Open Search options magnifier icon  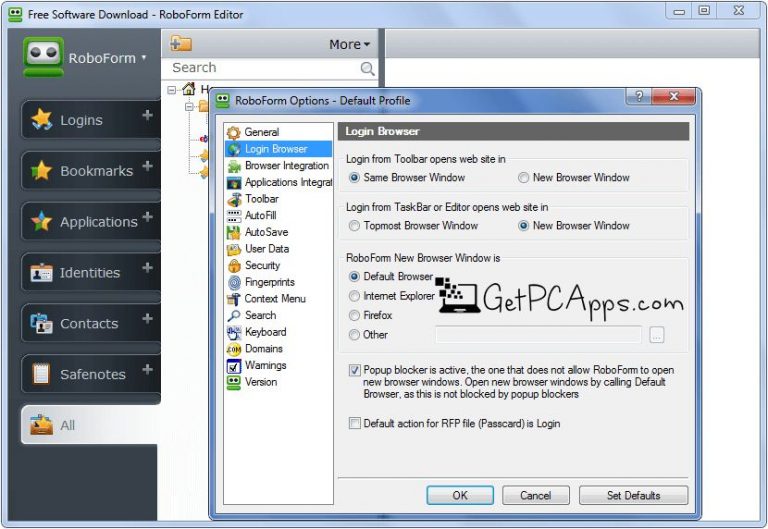pos(234,316)
